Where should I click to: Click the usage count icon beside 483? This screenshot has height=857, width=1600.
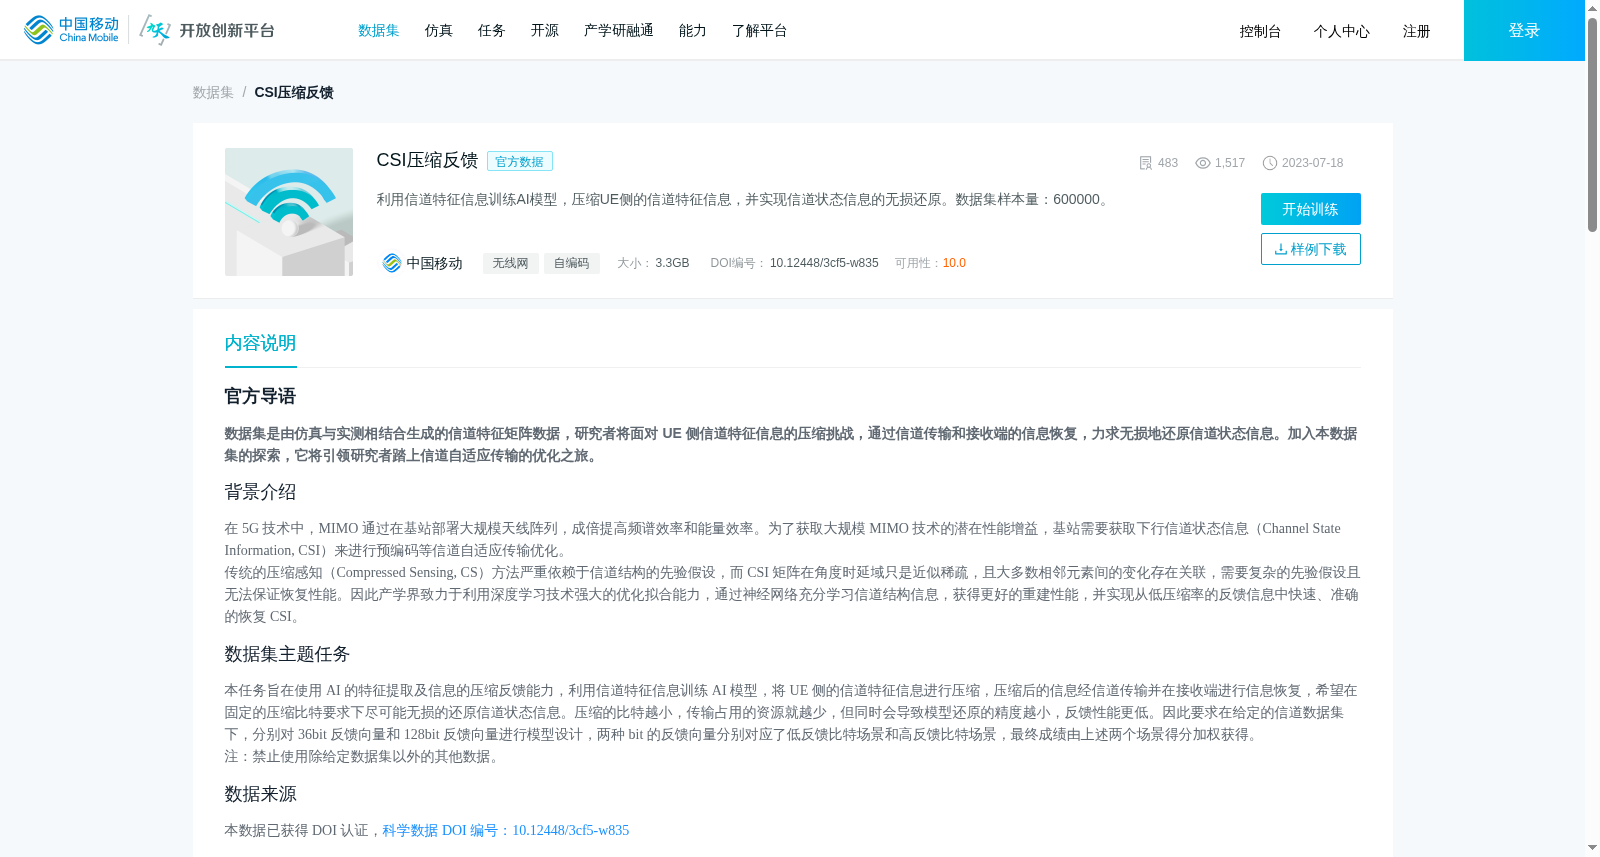click(1146, 163)
